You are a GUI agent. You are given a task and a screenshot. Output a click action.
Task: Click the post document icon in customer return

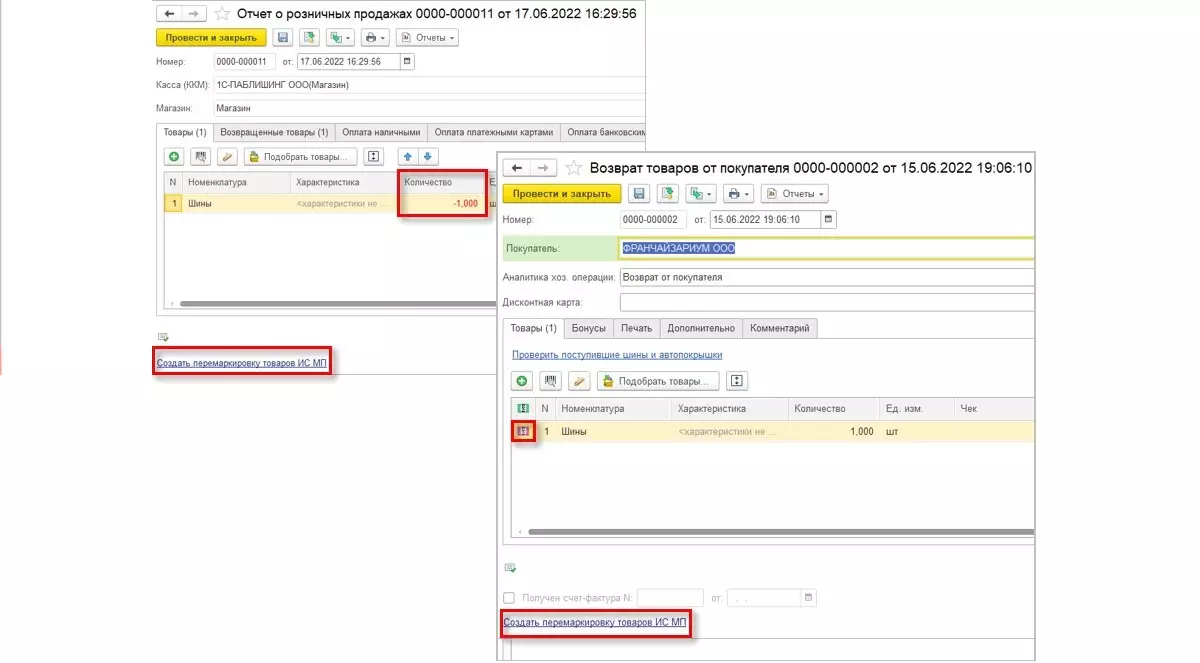pyautogui.click(x=667, y=193)
